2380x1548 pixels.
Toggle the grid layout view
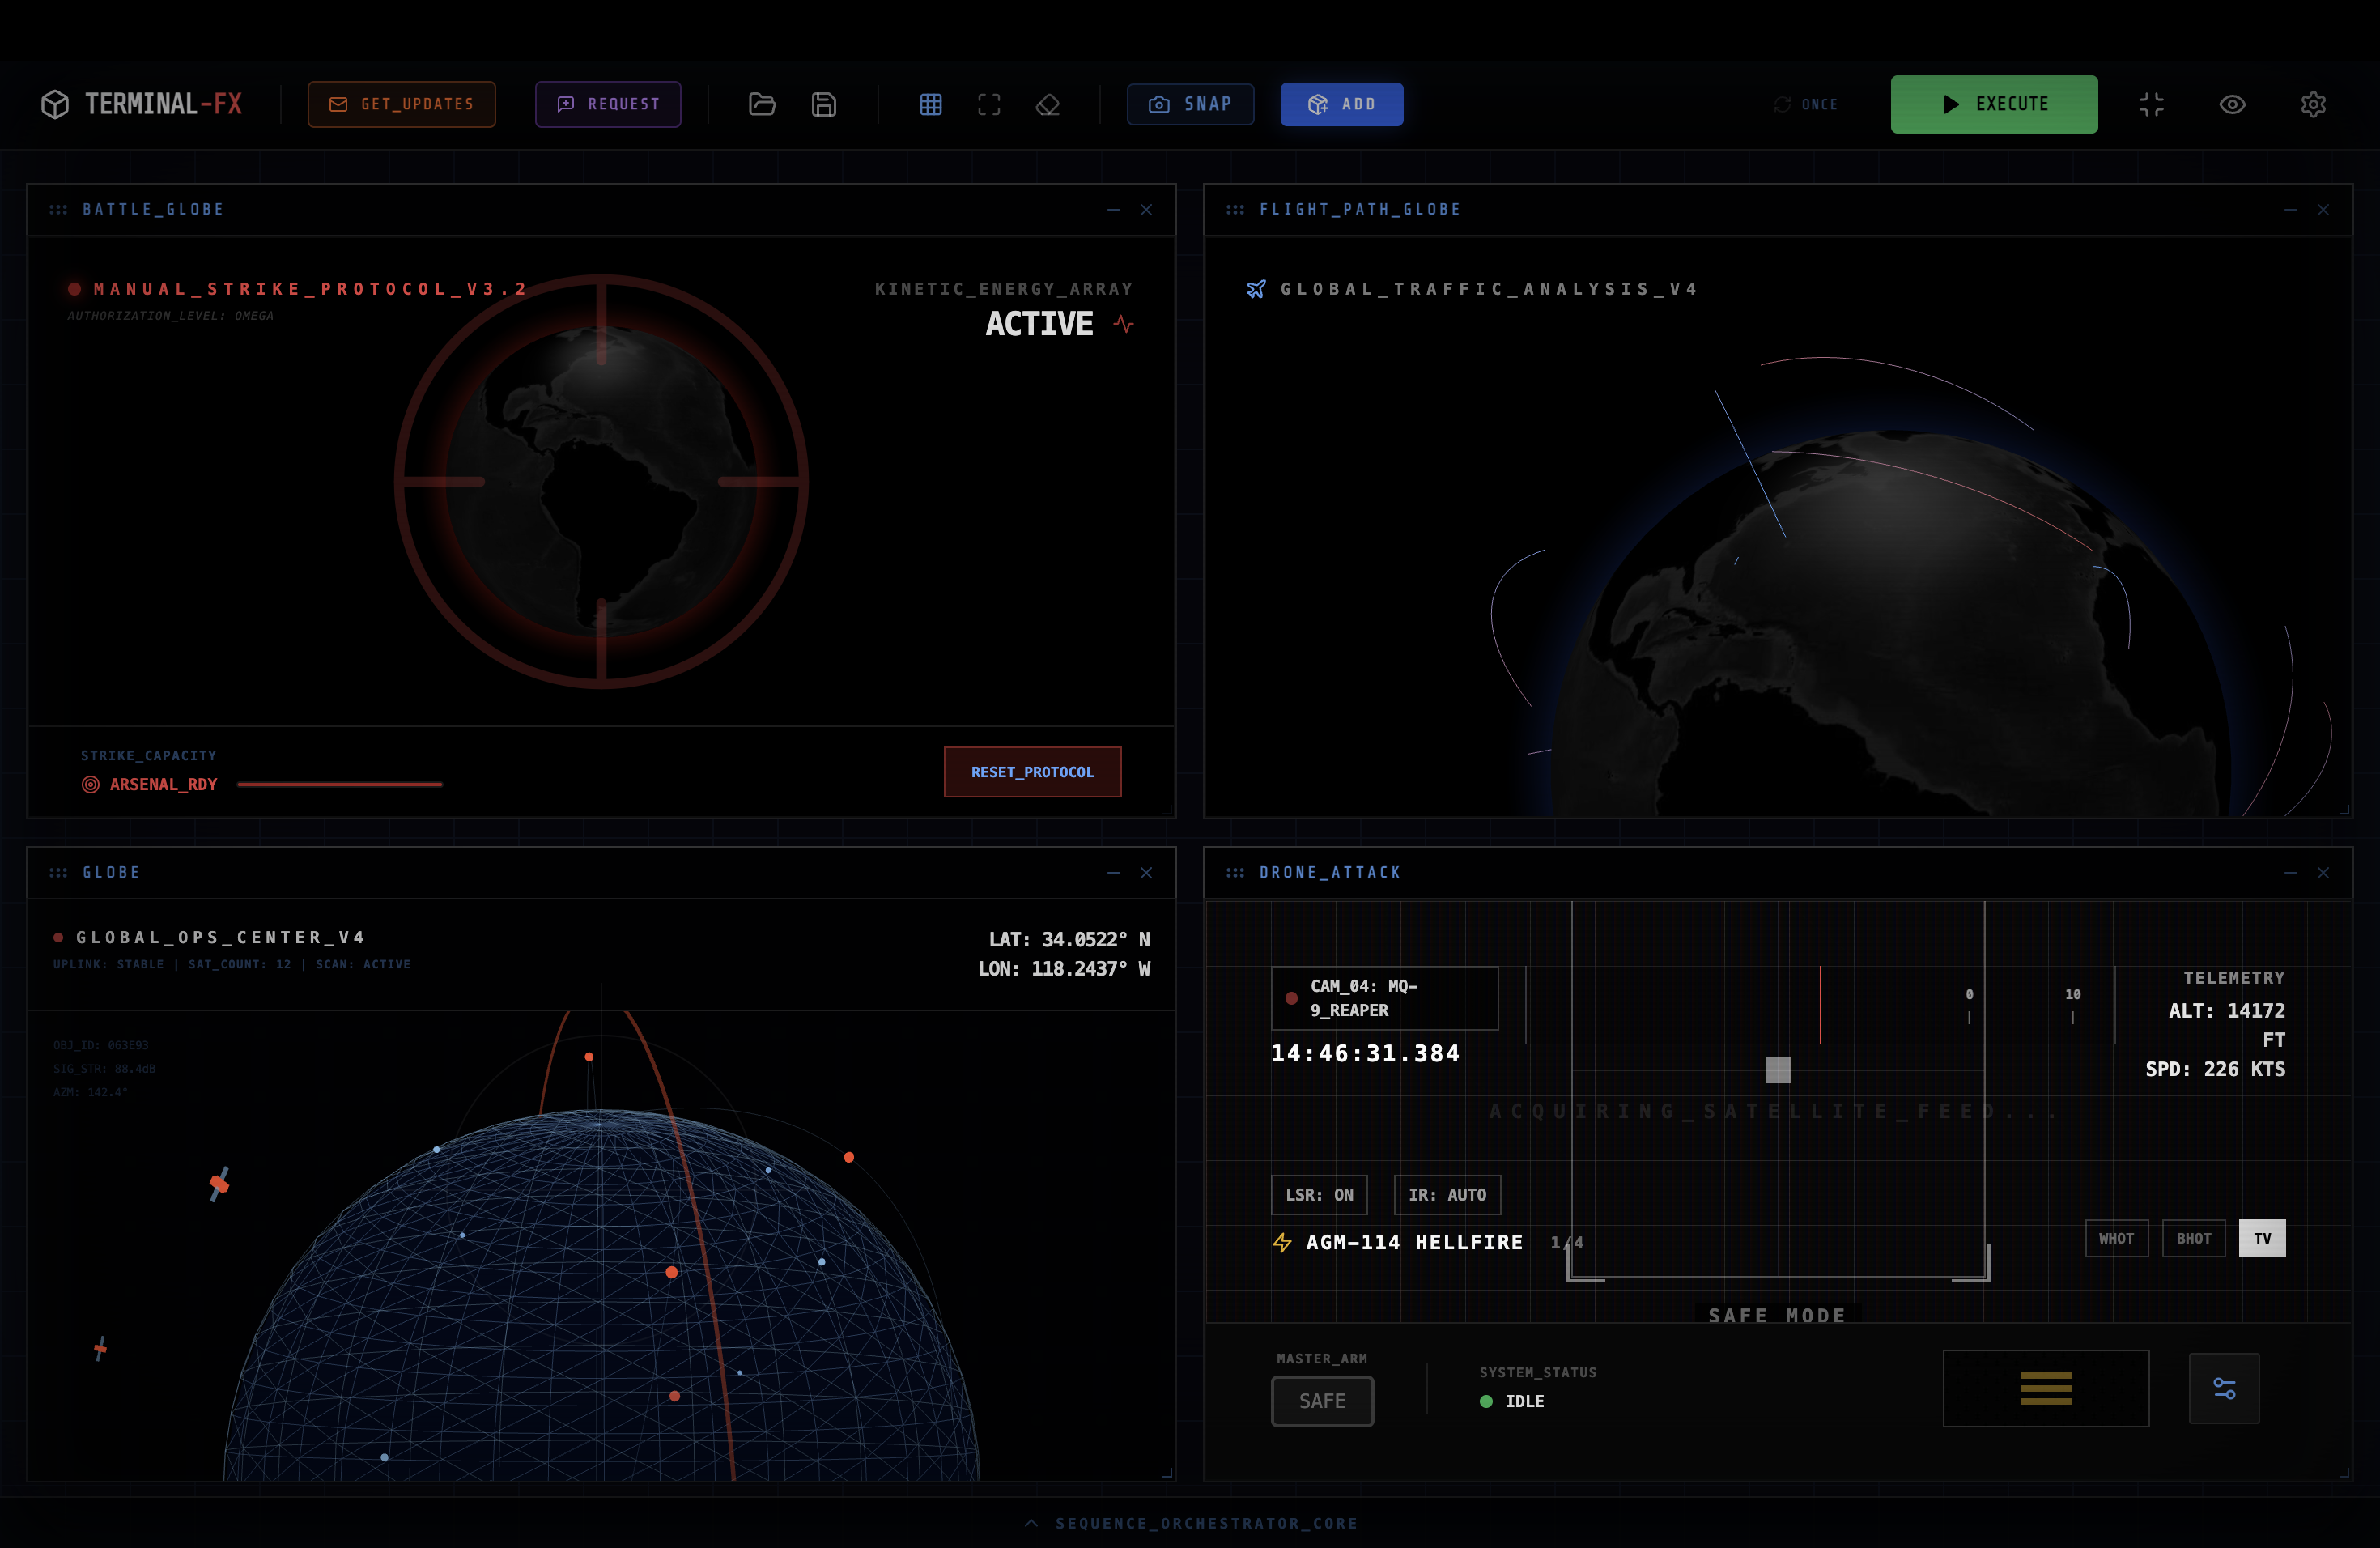click(x=931, y=104)
